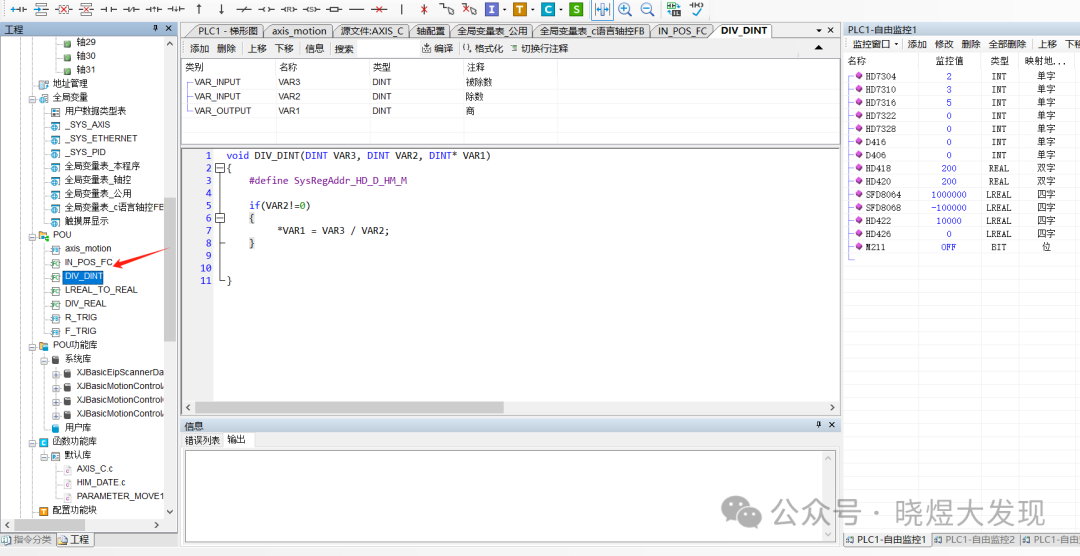
Task: Zoom in the ladder view
Action: pyautogui.click(x=625, y=9)
